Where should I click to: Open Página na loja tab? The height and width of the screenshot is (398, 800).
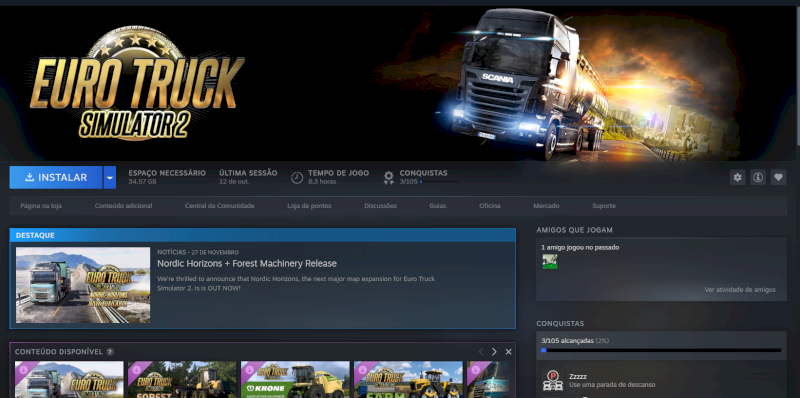[x=41, y=206]
